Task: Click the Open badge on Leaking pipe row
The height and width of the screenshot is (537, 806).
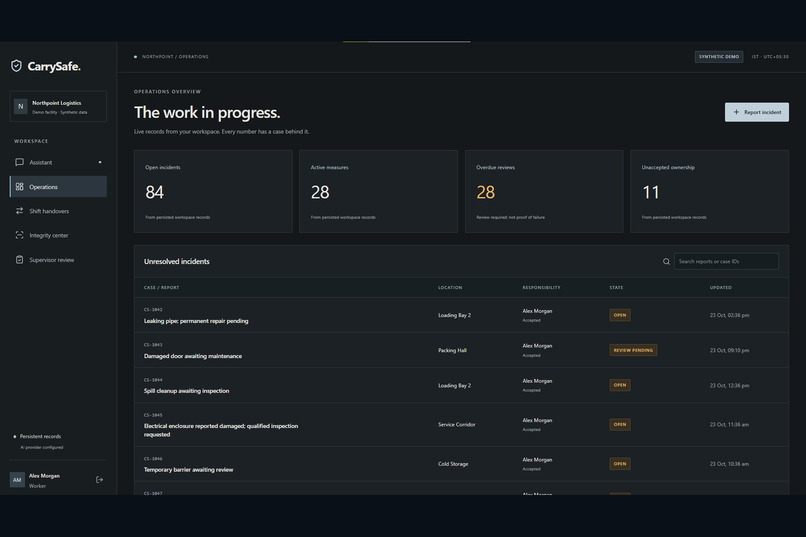Action: click(x=620, y=315)
